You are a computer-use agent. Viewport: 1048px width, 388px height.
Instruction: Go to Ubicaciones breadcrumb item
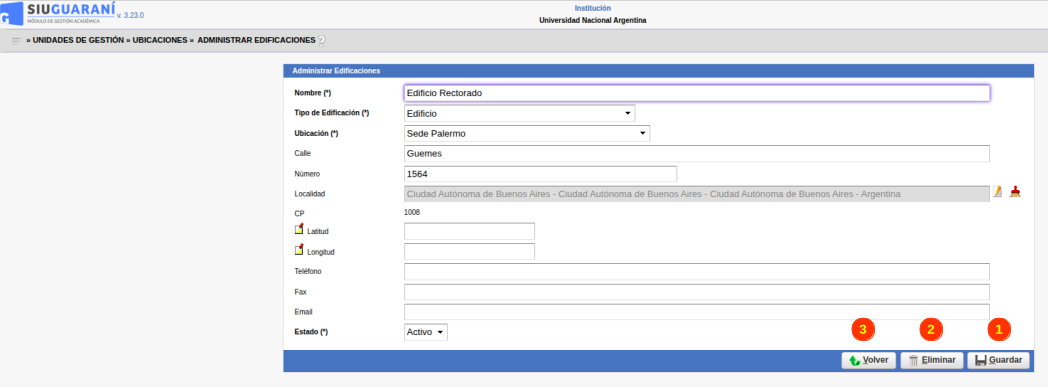point(160,41)
